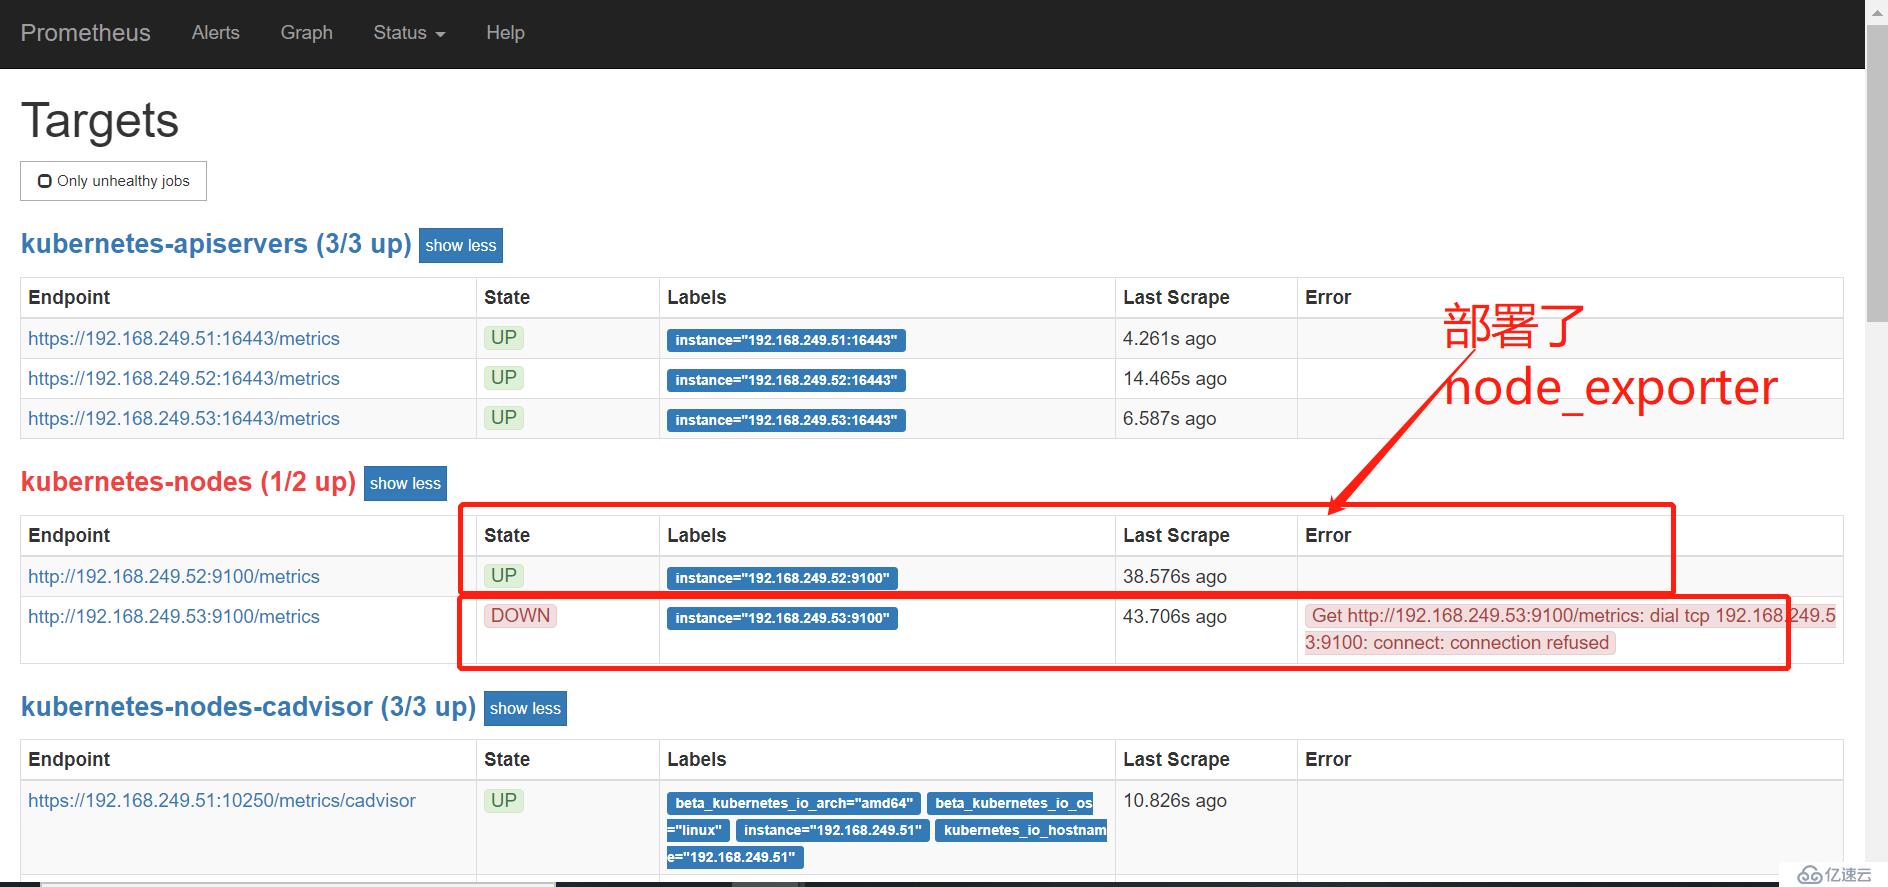This screenshot has width=1888, height=887.
Task: Click the instance="192.168.249.52:16443" label badge
Action: (786, 380)
